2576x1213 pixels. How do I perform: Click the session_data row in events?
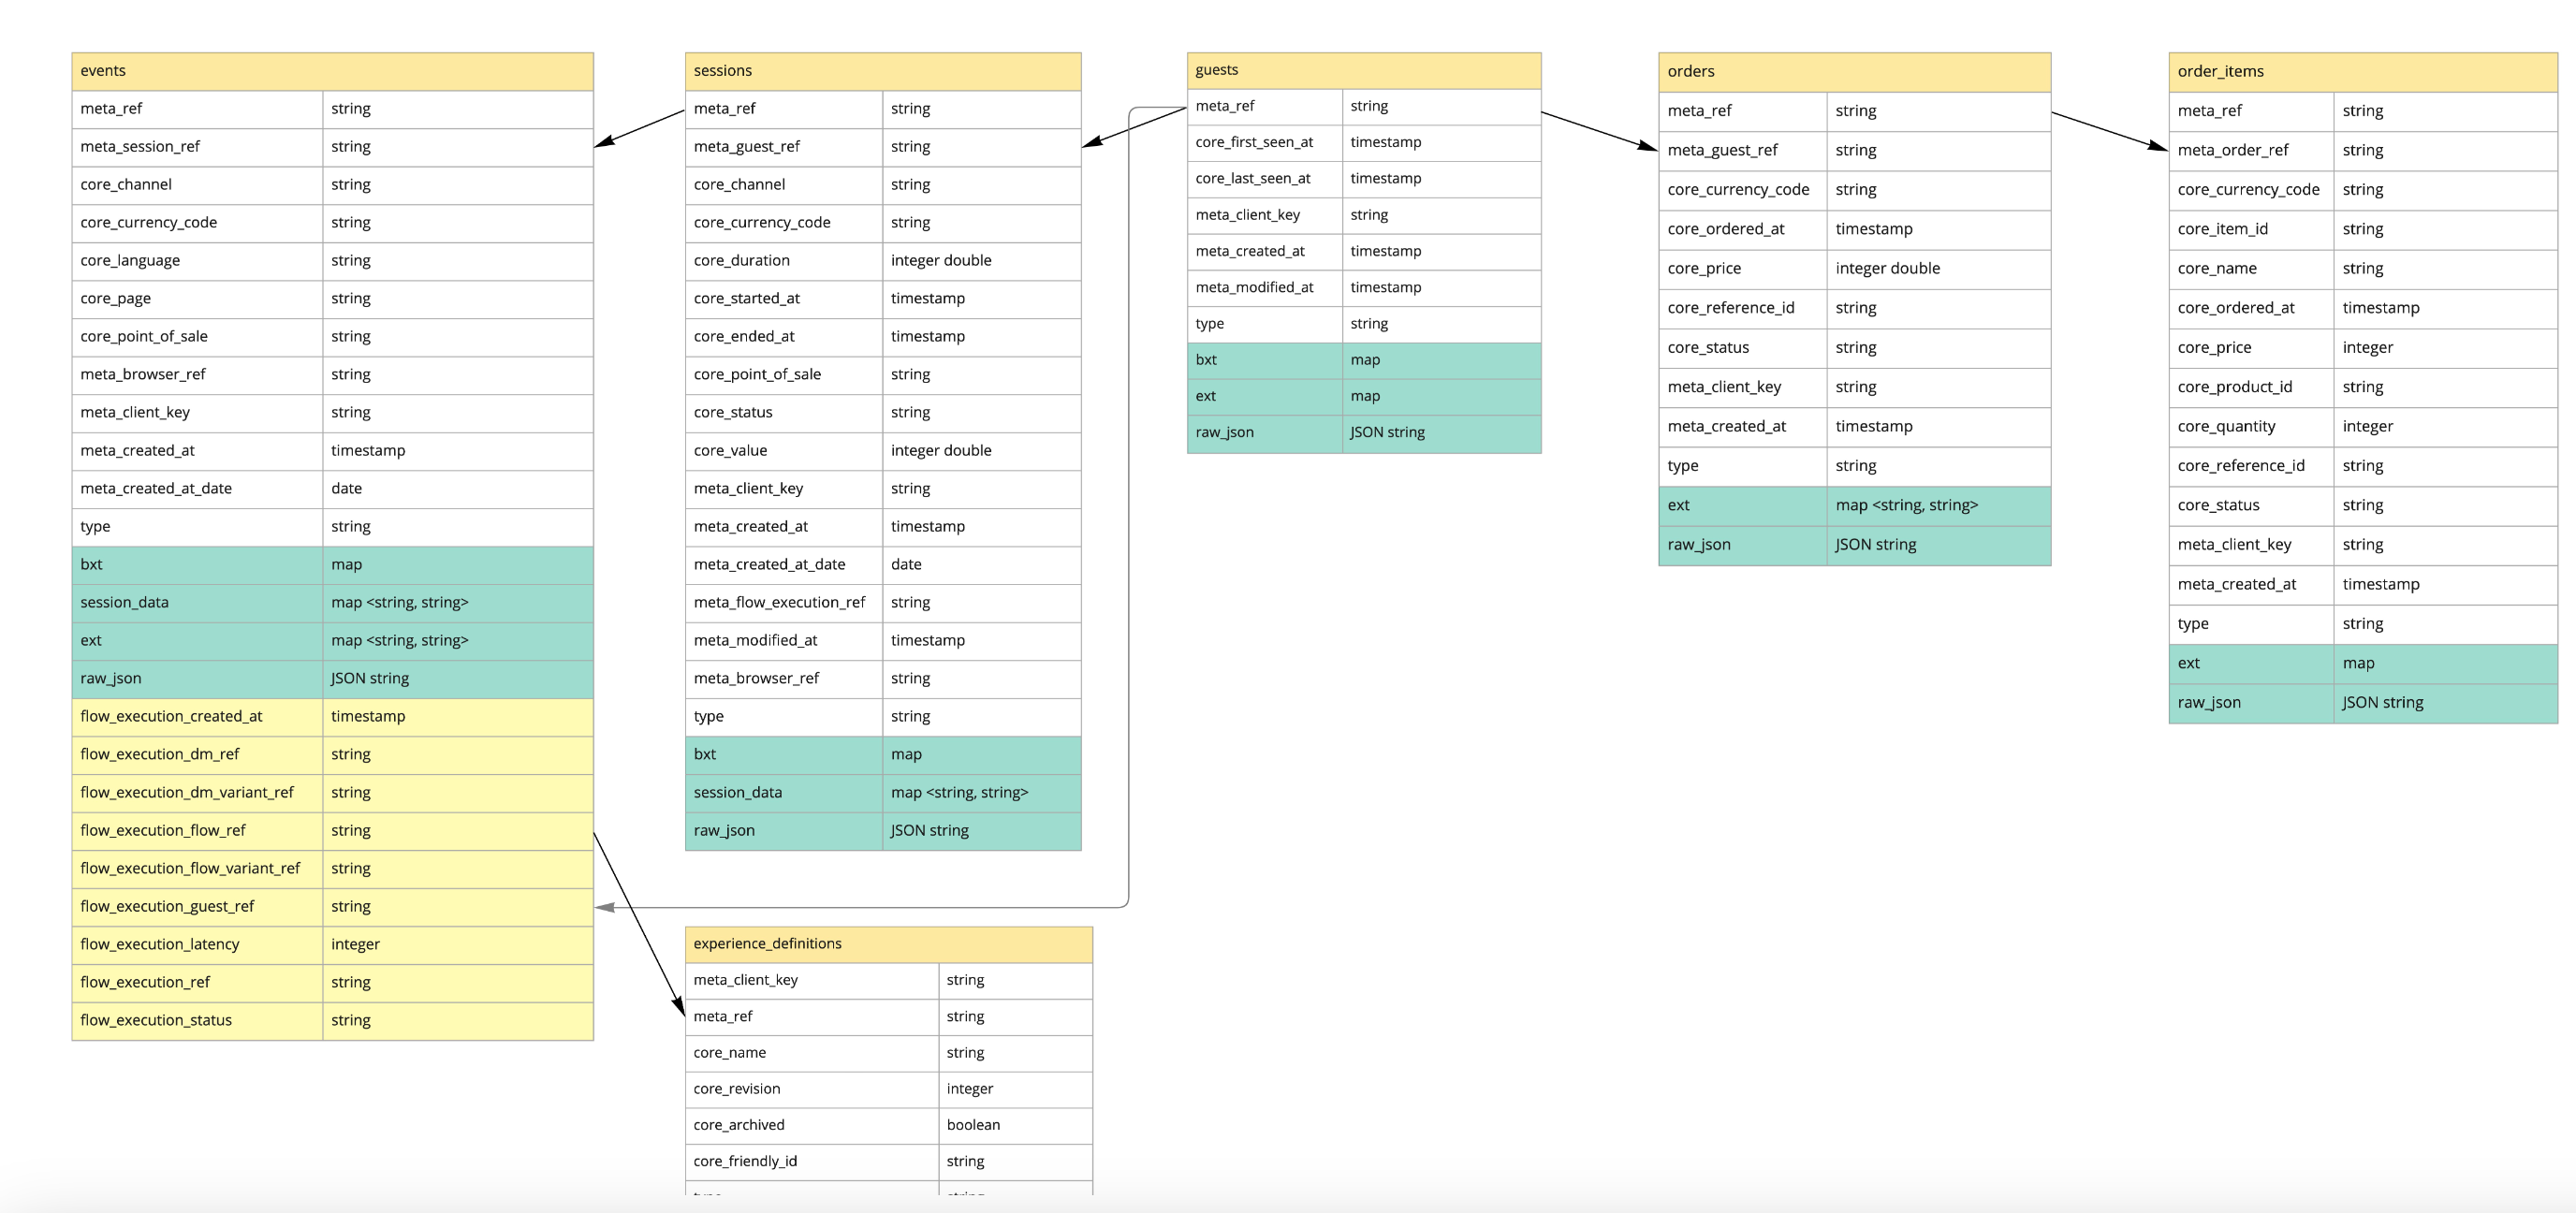124,603
